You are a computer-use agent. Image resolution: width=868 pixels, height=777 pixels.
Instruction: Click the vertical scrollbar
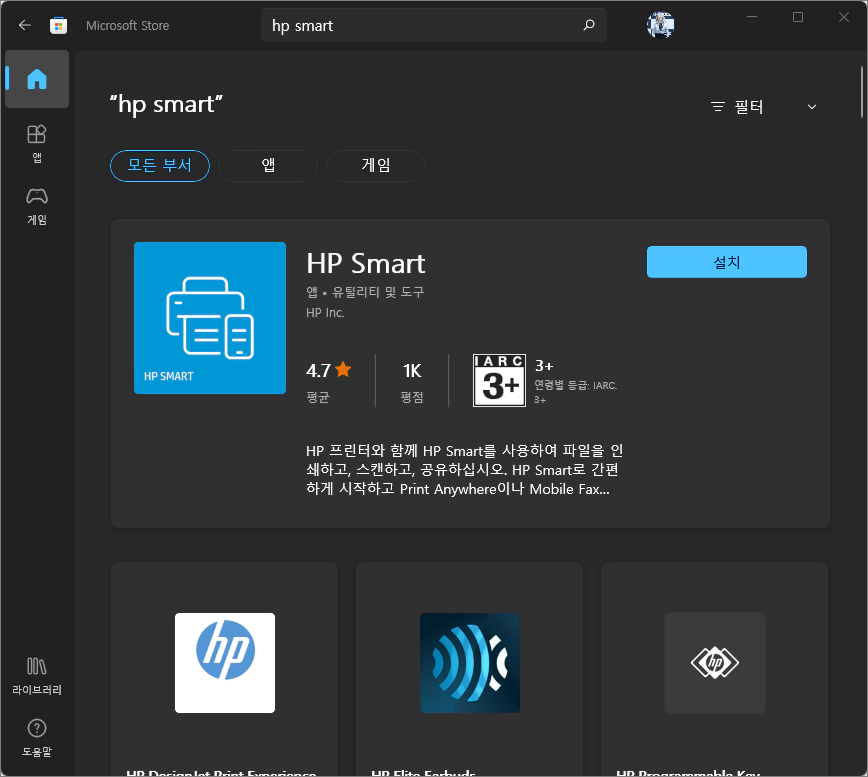(862, 92)
